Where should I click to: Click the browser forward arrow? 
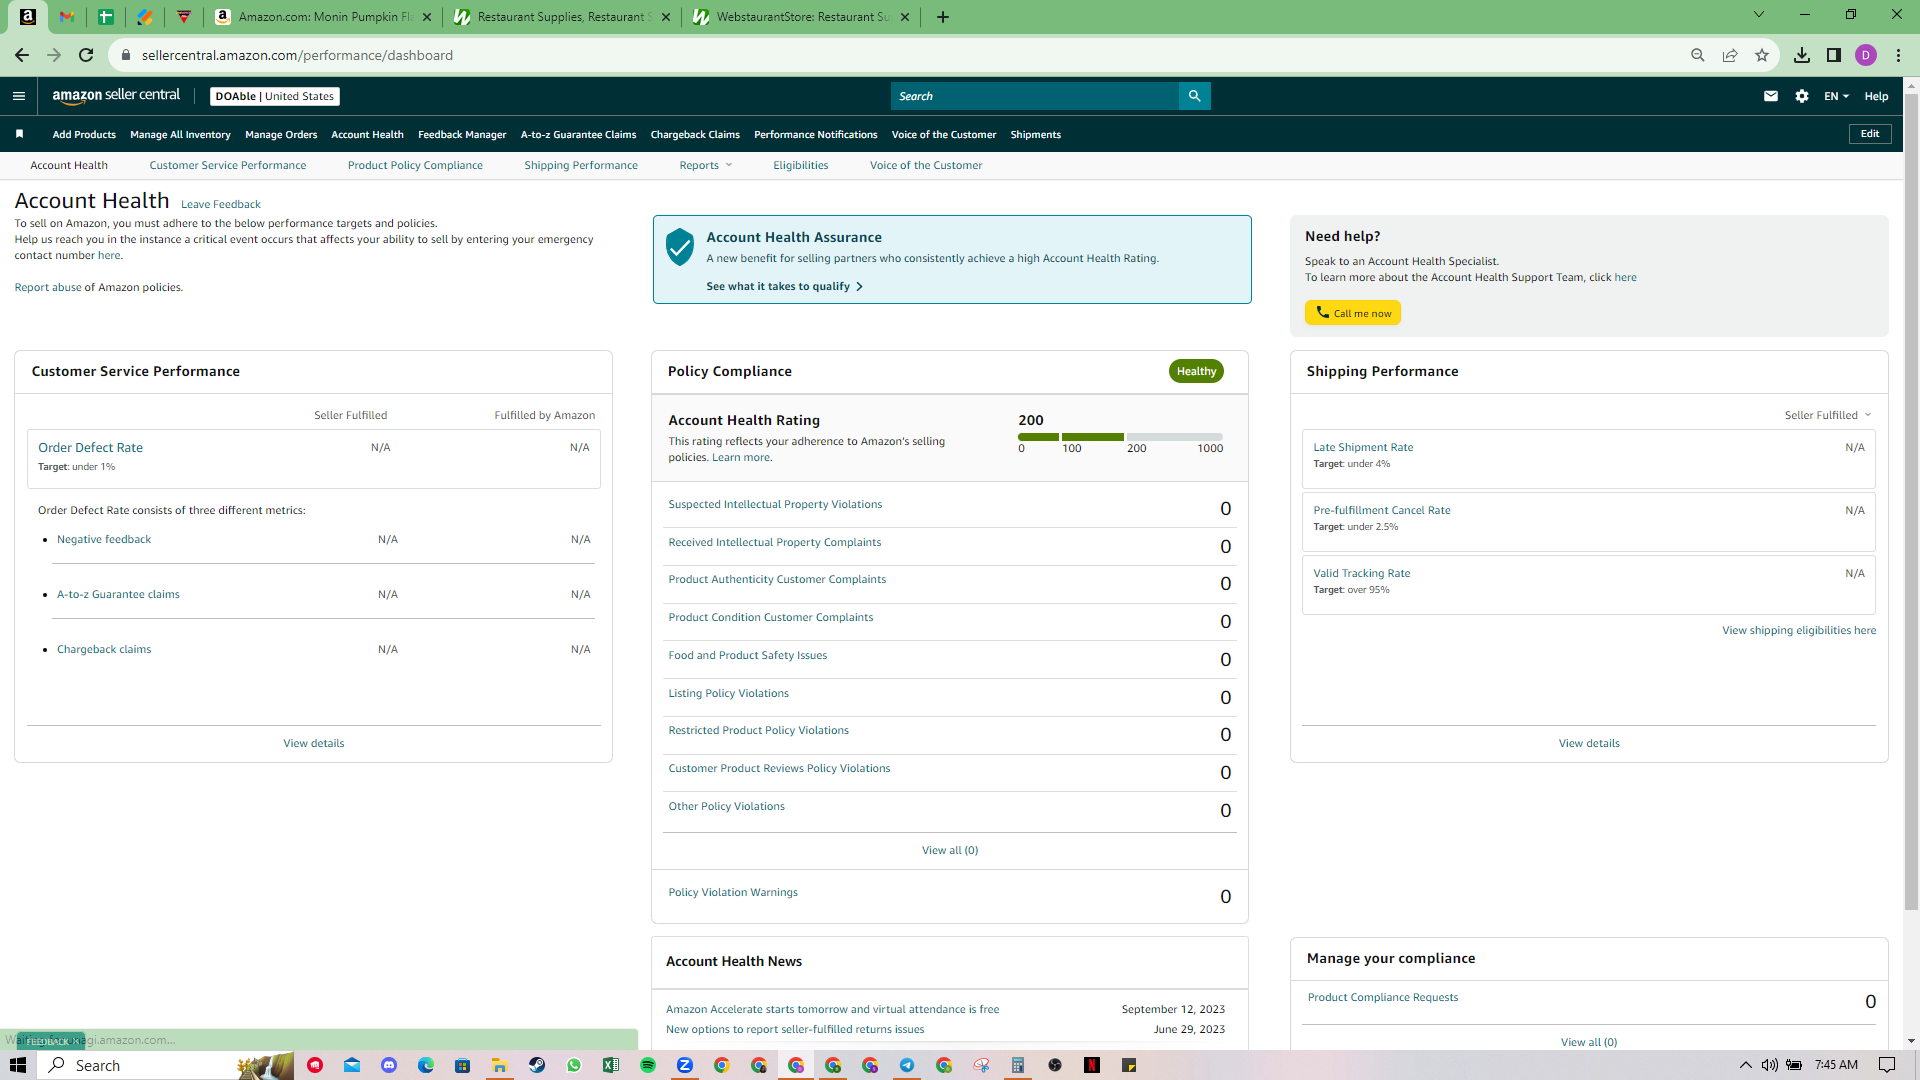point(54,55)
